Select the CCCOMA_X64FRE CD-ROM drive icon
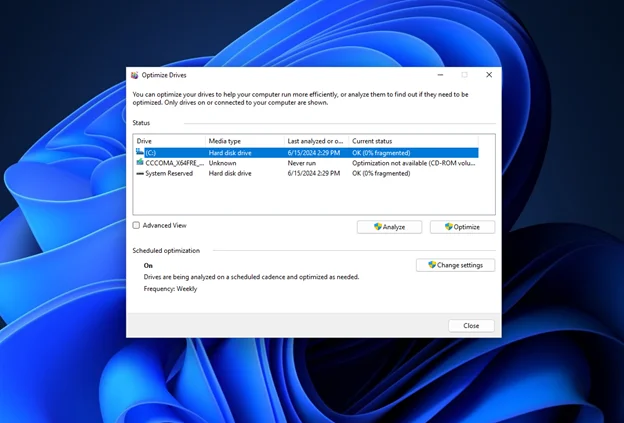 point(140,162)
